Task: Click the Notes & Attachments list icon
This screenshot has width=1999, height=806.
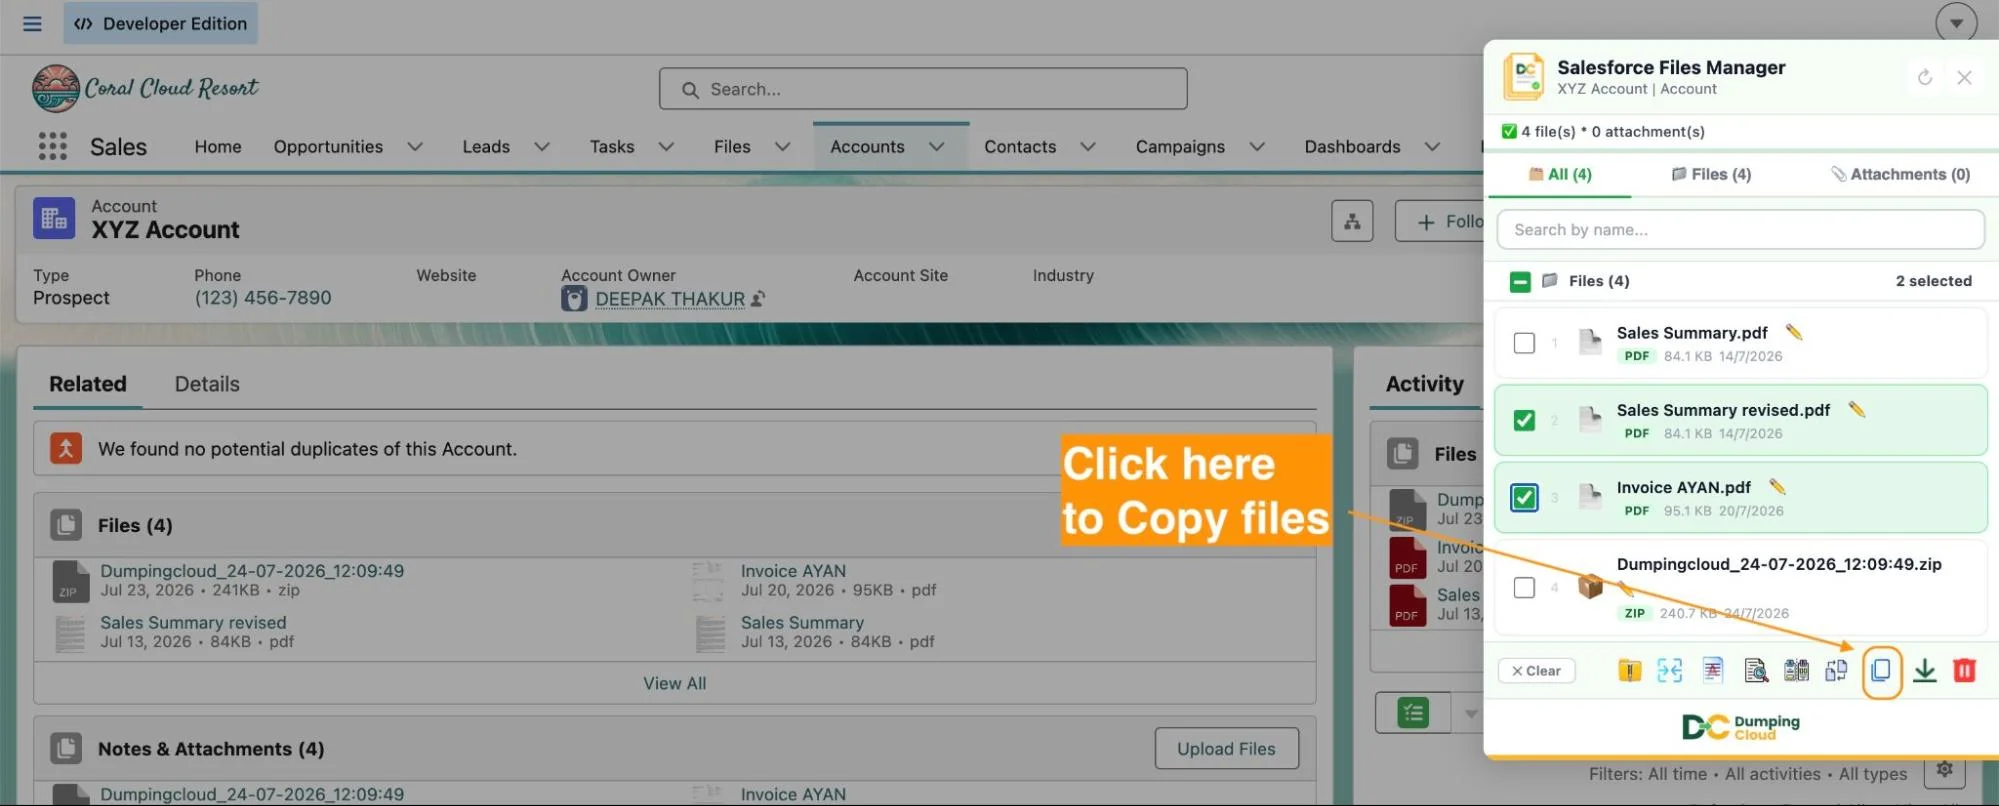Action: 66,748
